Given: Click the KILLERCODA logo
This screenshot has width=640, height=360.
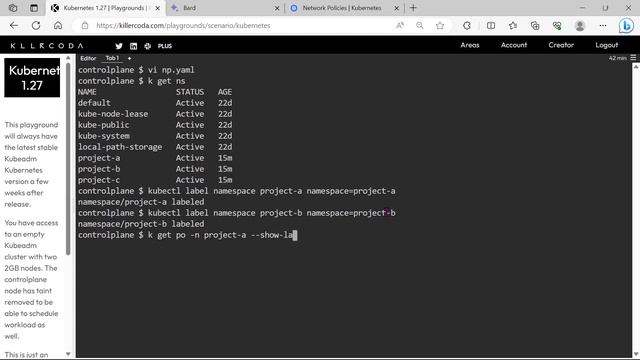Looking at the screenshot, I should (x=47, y=46).
